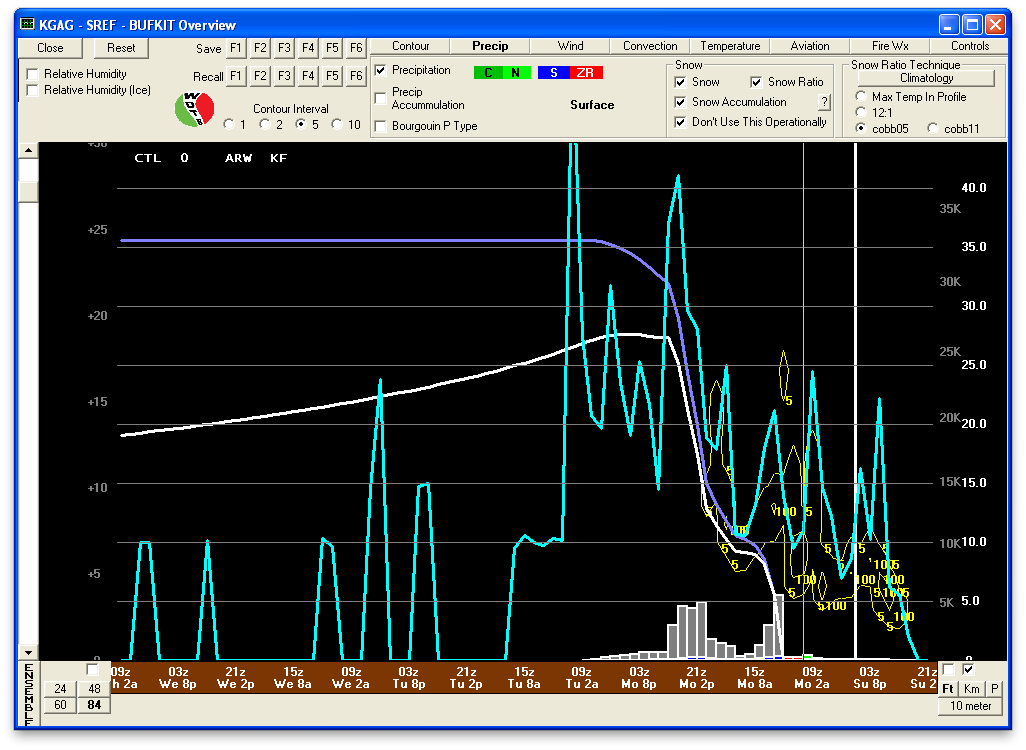Select Max Temp In Profile radio button
Image resolution: width=1026 pixels, height=750 pixels.
(x=861, y=97)
